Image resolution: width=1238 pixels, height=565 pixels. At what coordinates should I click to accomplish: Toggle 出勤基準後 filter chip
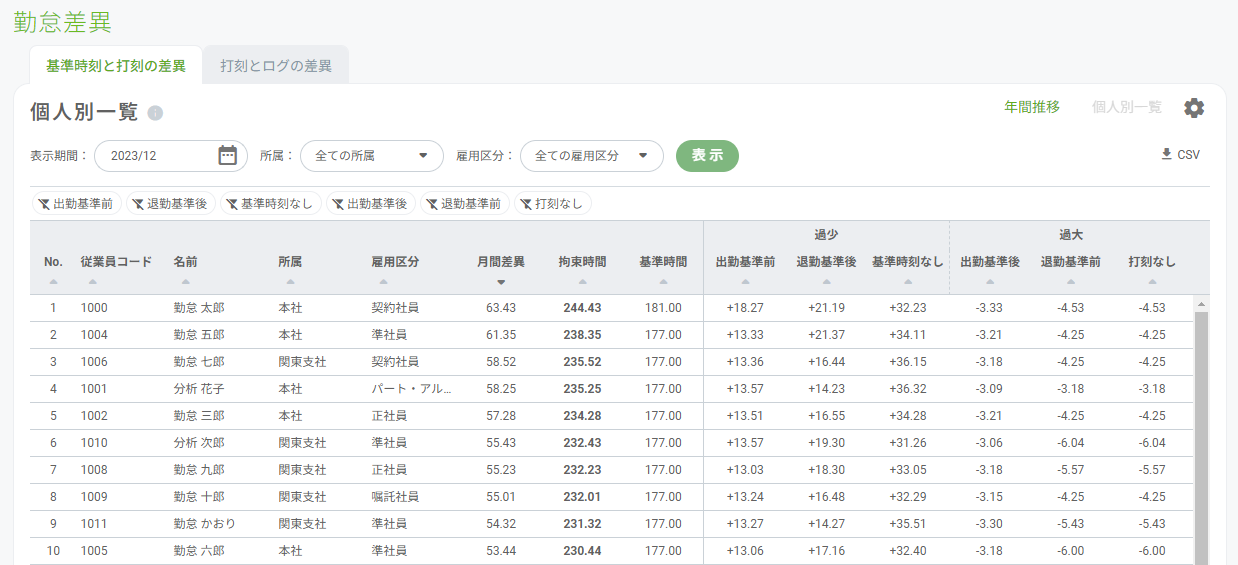click(x=370, y=203)
